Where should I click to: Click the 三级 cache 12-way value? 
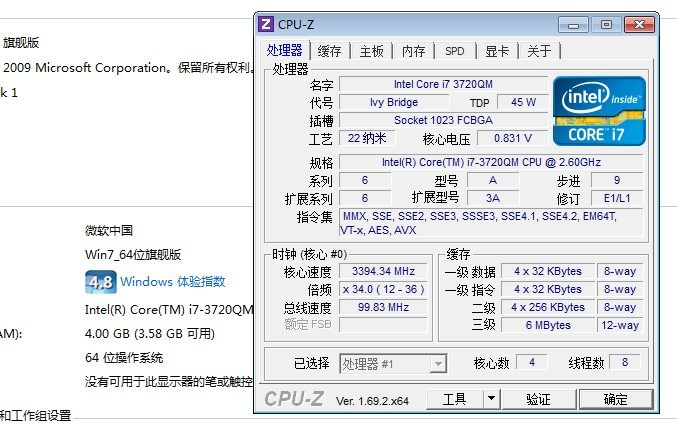(620, 325)
